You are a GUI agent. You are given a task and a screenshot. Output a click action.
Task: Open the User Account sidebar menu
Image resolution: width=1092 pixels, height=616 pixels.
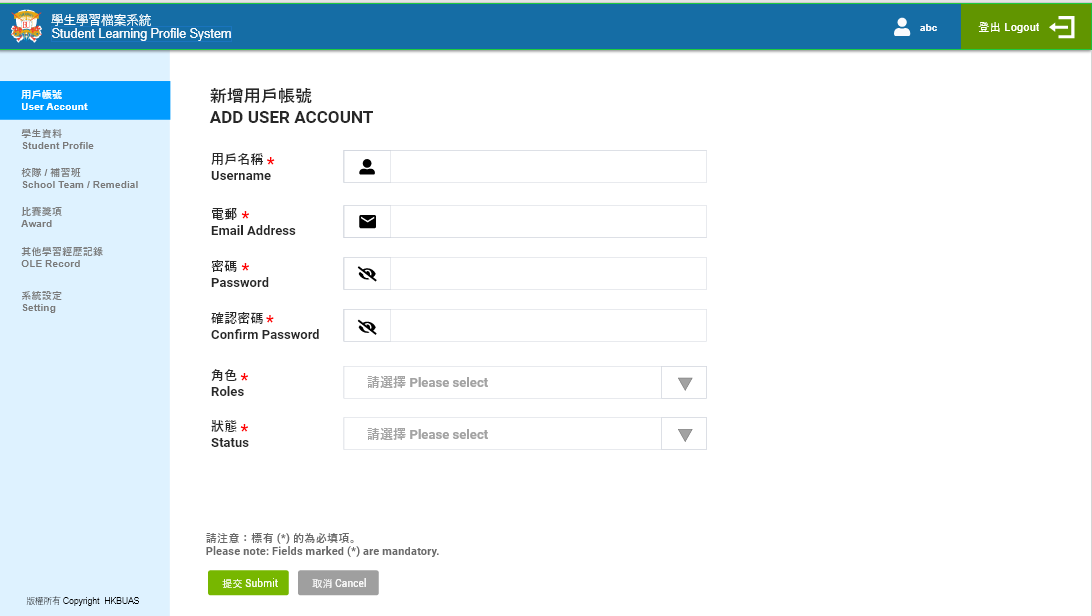point(85,100)
